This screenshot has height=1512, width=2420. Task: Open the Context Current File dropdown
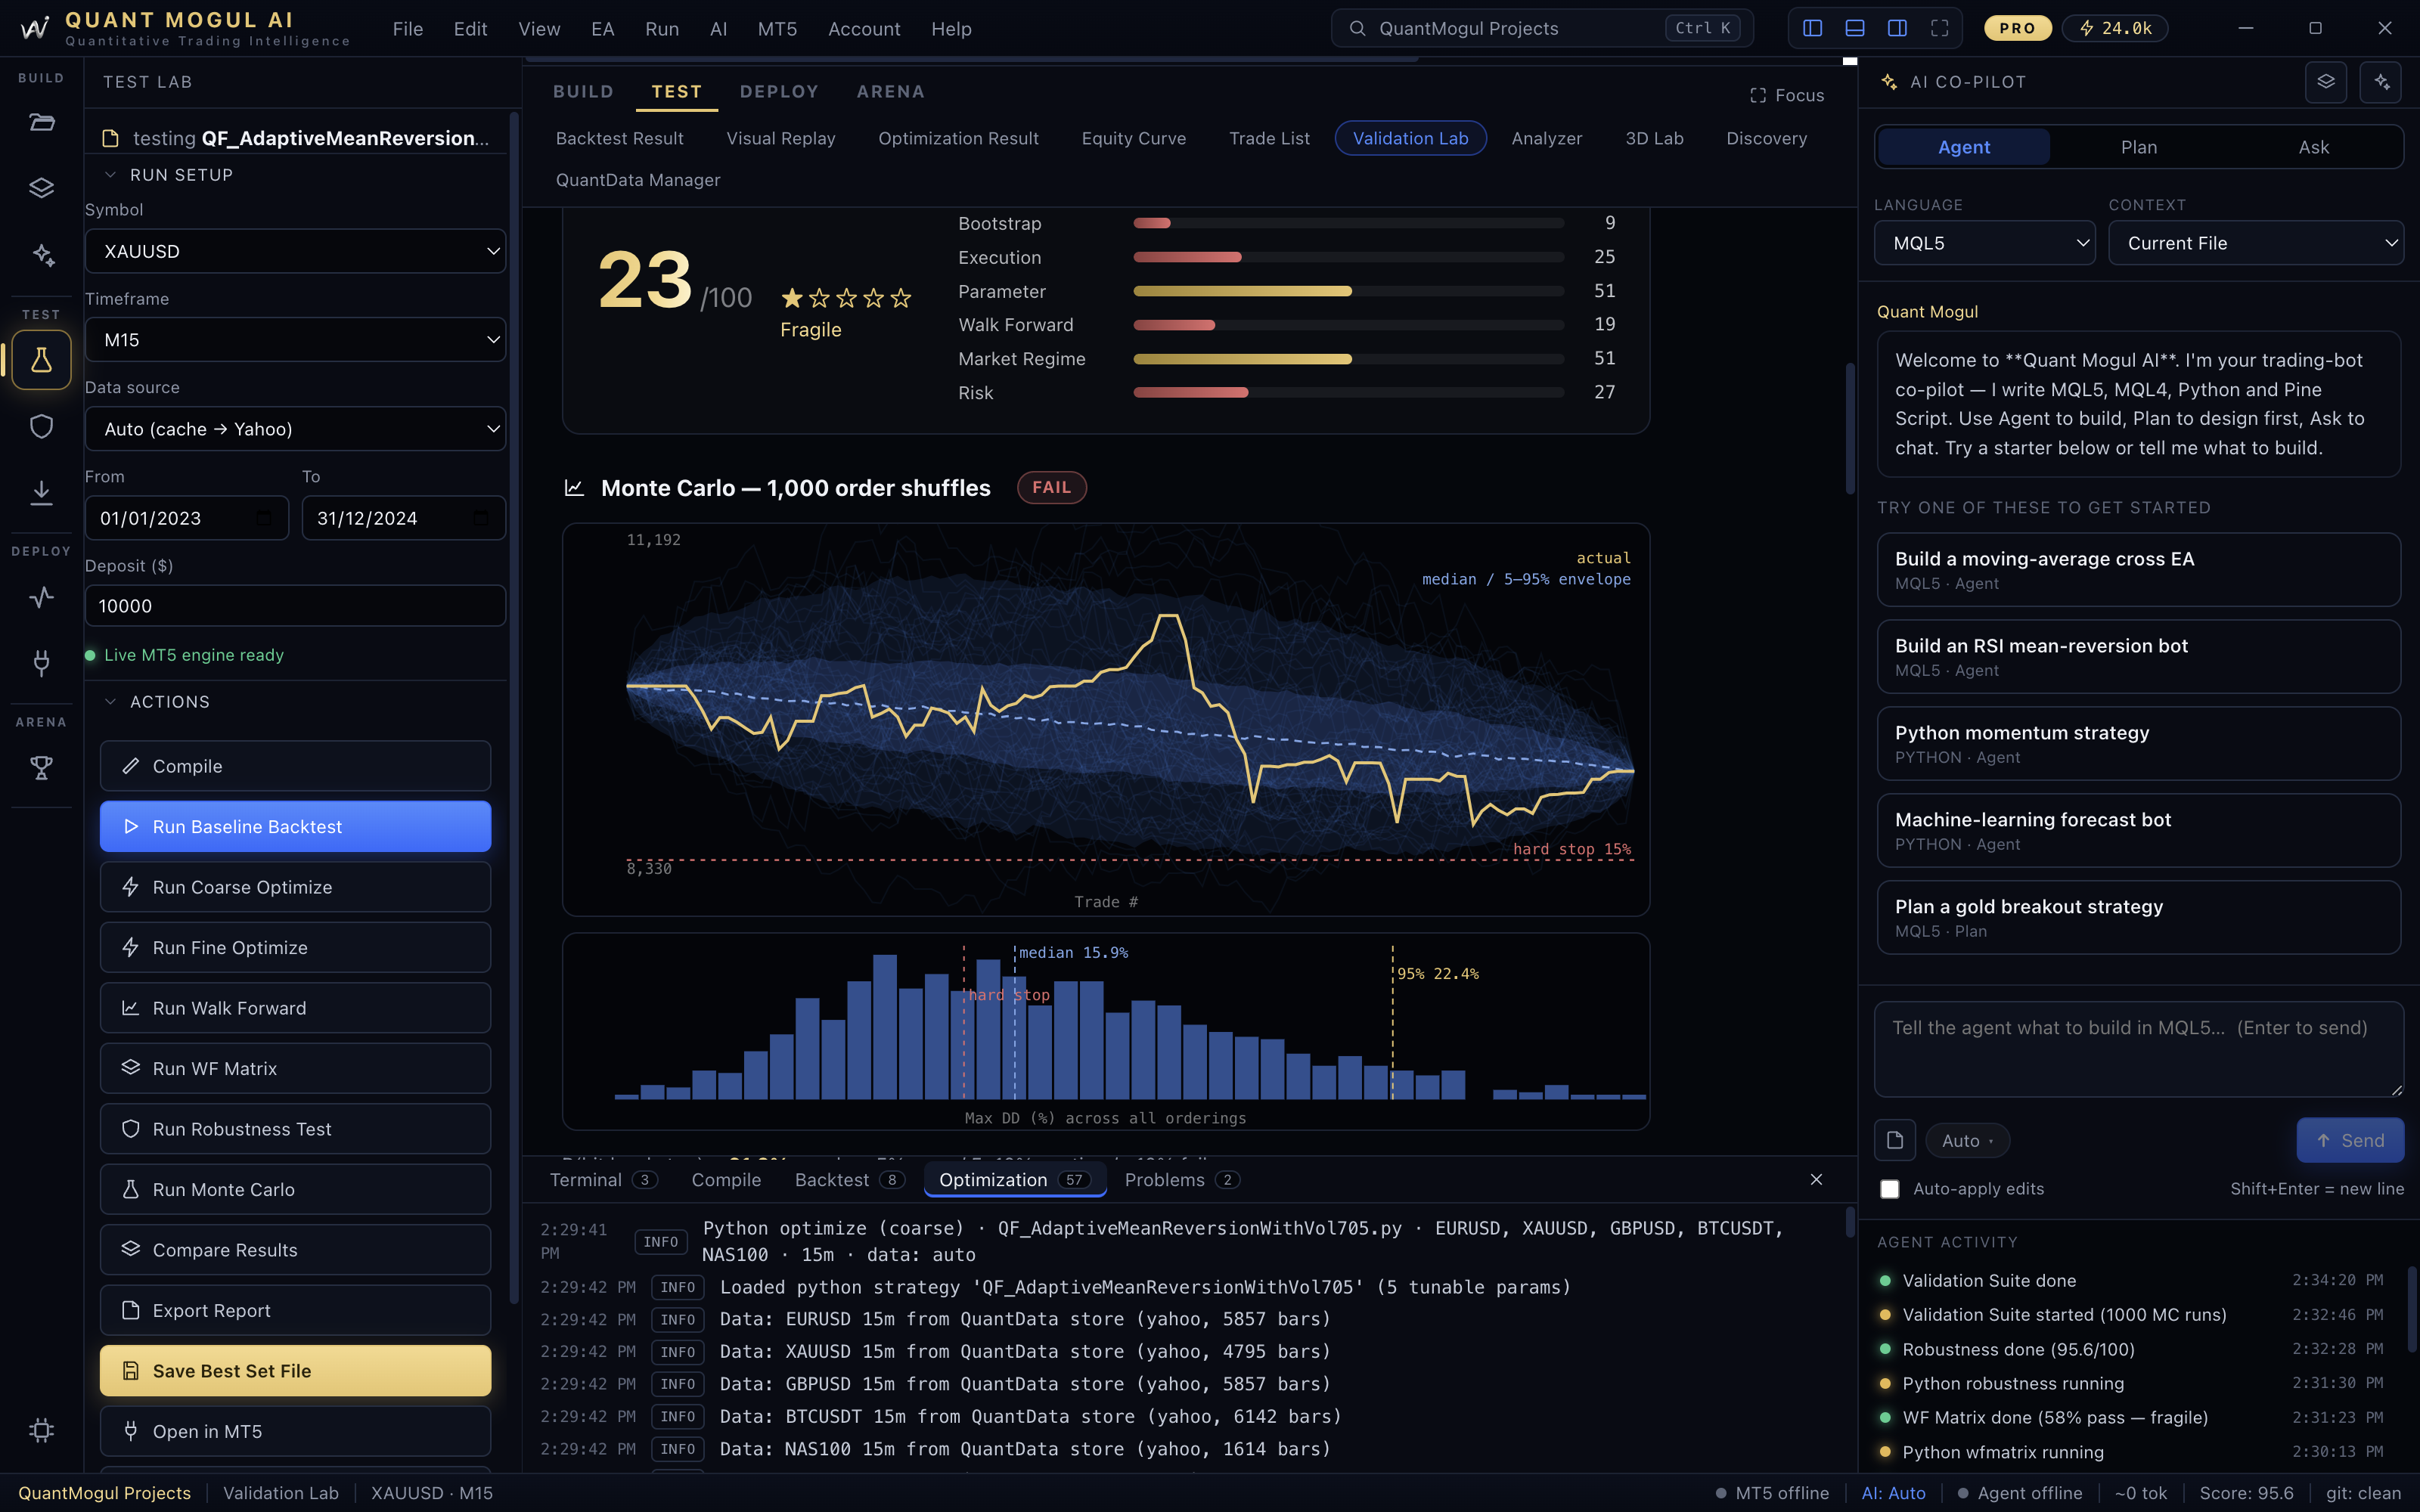click(2256, 243)
